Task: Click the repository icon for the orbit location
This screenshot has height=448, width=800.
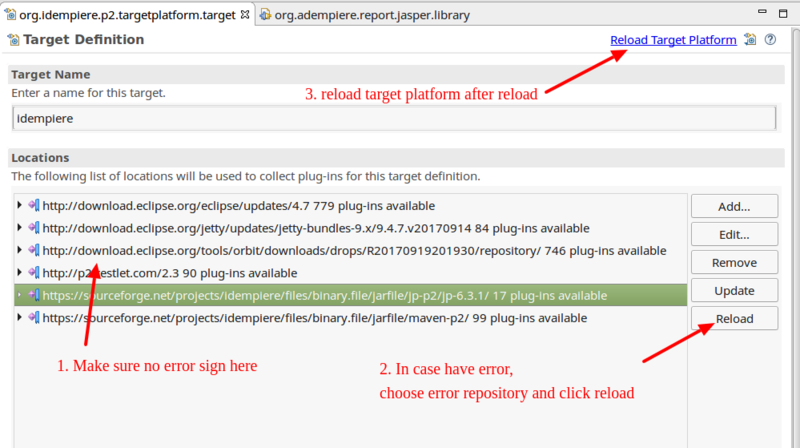Action: 34,251
